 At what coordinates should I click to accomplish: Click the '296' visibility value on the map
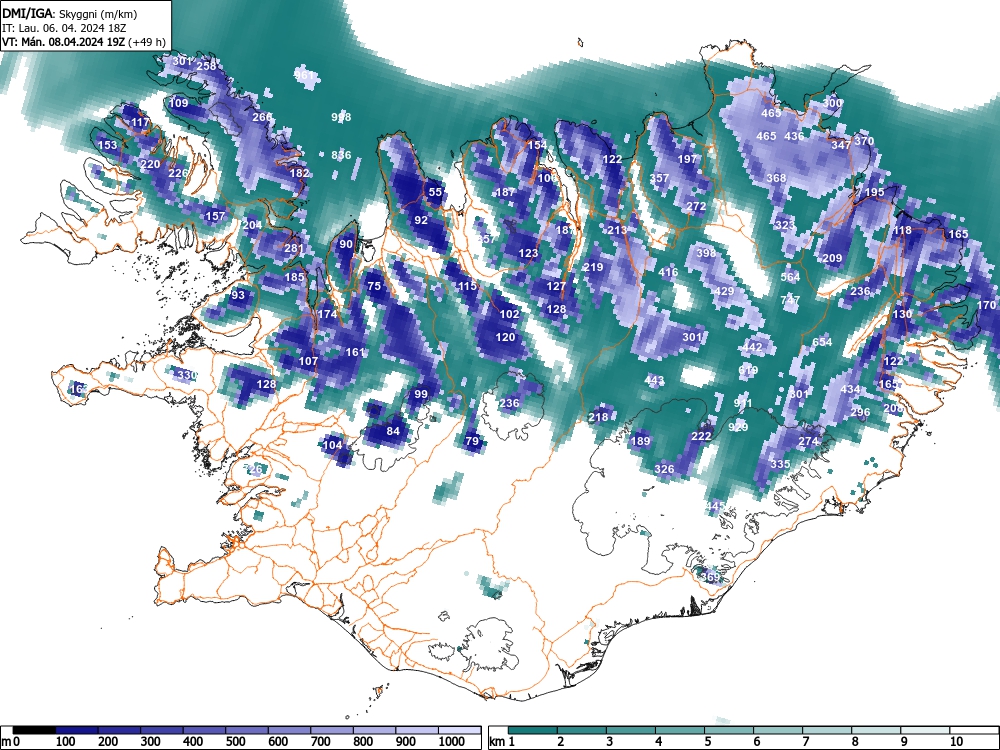point(860,412)
